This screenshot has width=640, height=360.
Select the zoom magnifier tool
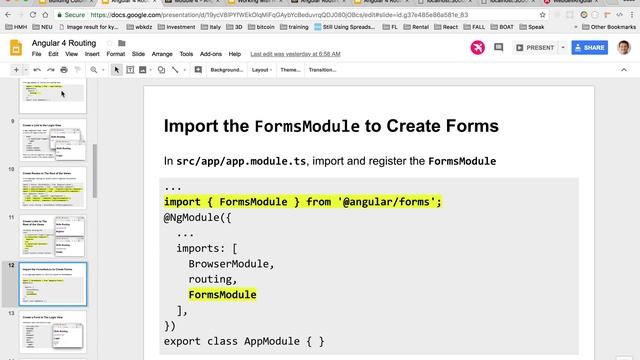tap(94, 70)
